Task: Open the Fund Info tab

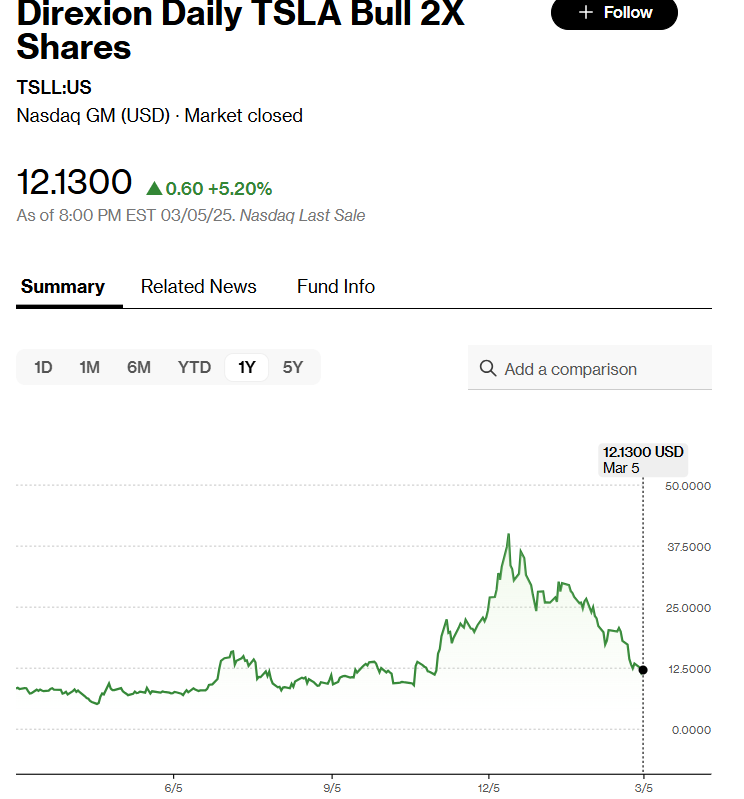Action: pos(336,287)
